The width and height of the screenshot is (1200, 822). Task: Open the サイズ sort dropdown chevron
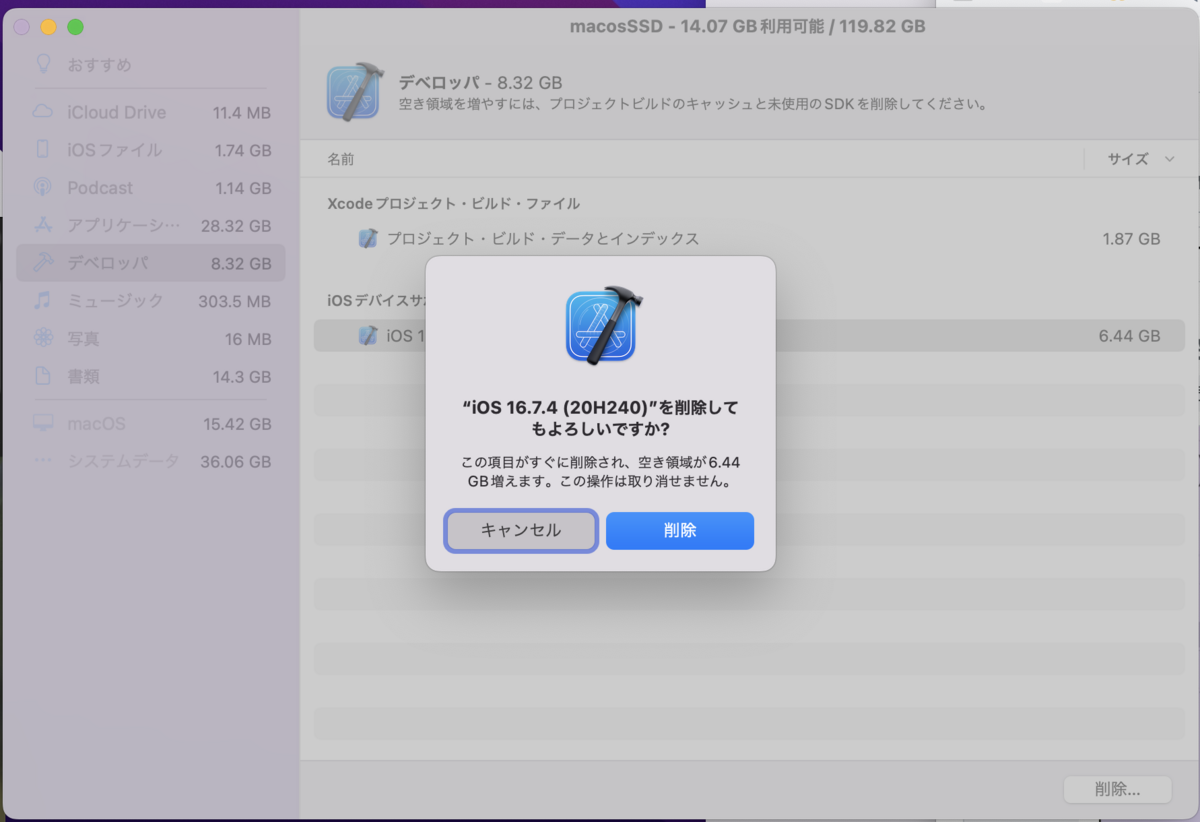pos(1170,159)
